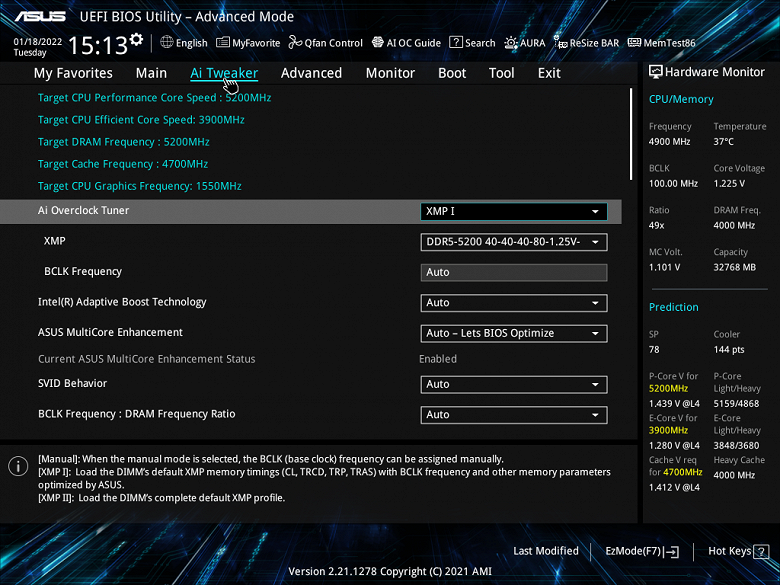Viewport: 780px width, 585px height.
Task: Select the Ai Overclock Tuner row label
Action: (84, 210)
